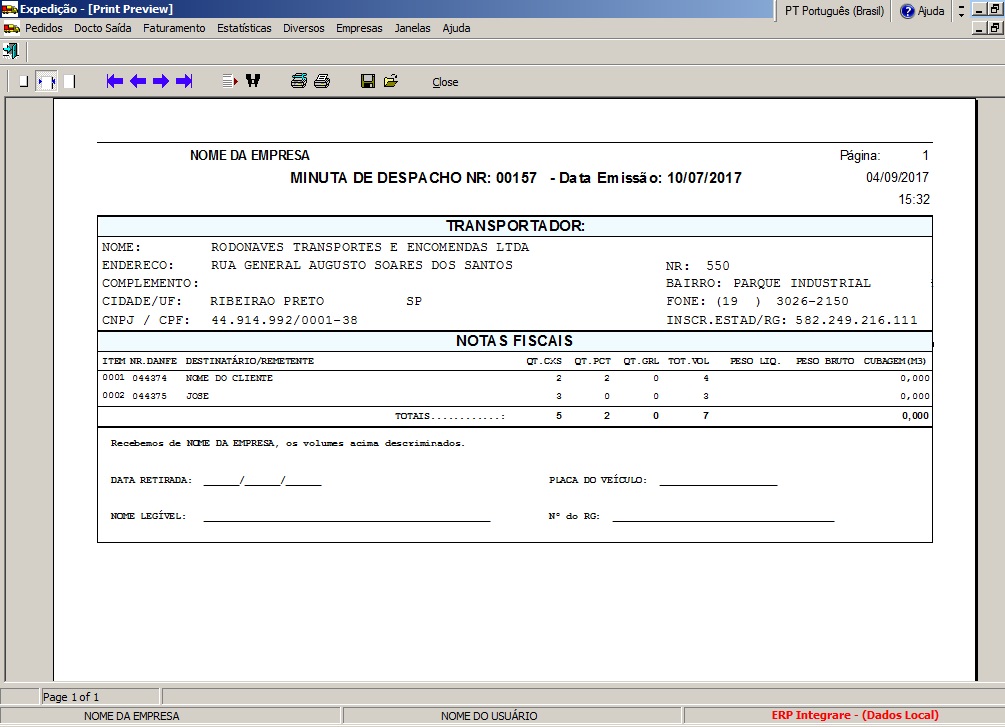The width and height of the screenshot is (1005, 727).
Task: Open a report file with folder icon
Action: 390,81
